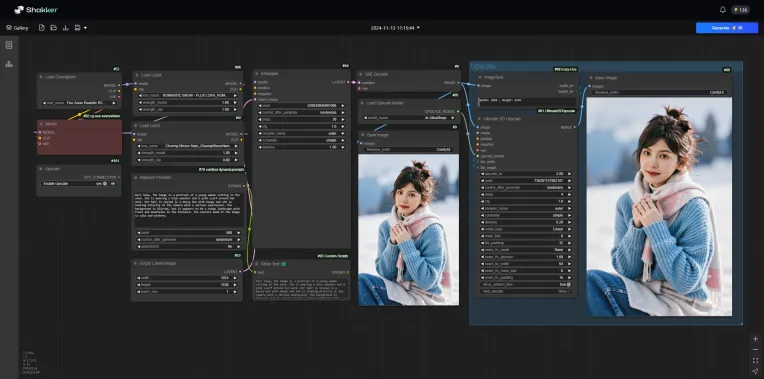Collapse the VAE Decode node
Viewport: 764px width, 379px height.
pyautogui.click(x=361, y=74)
